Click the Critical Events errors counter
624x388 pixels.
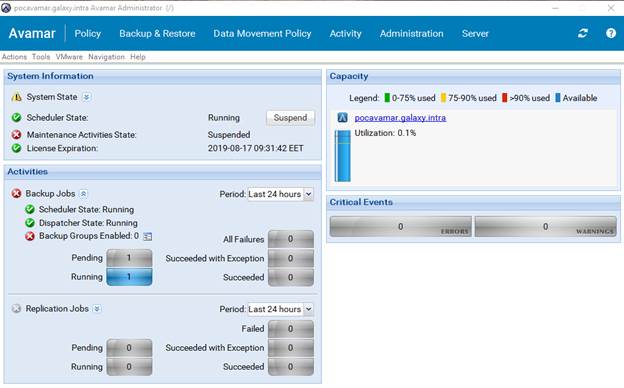tap(400, 226)
